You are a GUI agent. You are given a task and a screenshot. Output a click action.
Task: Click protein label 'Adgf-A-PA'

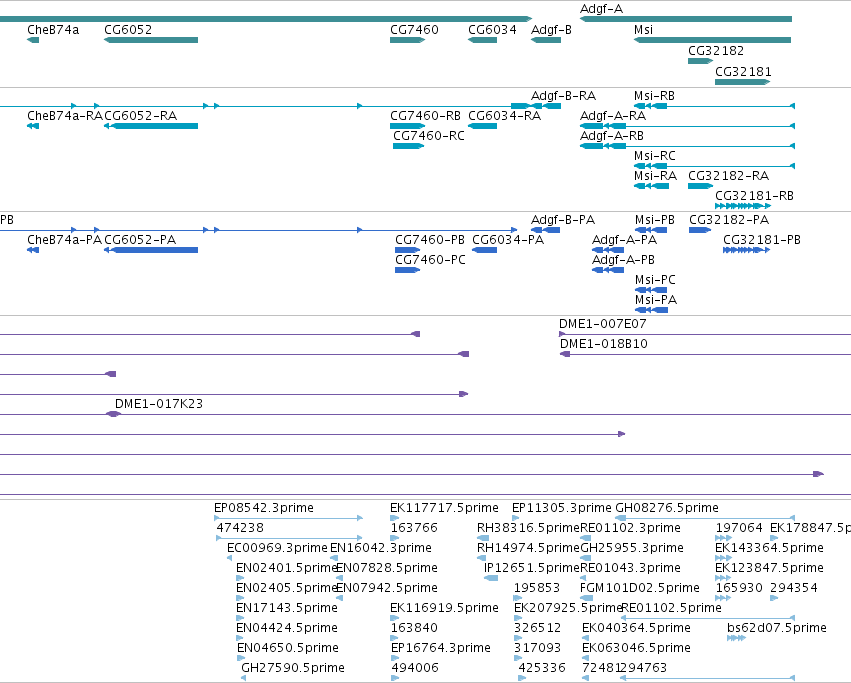pyautogui.click(x=624, y=240)
